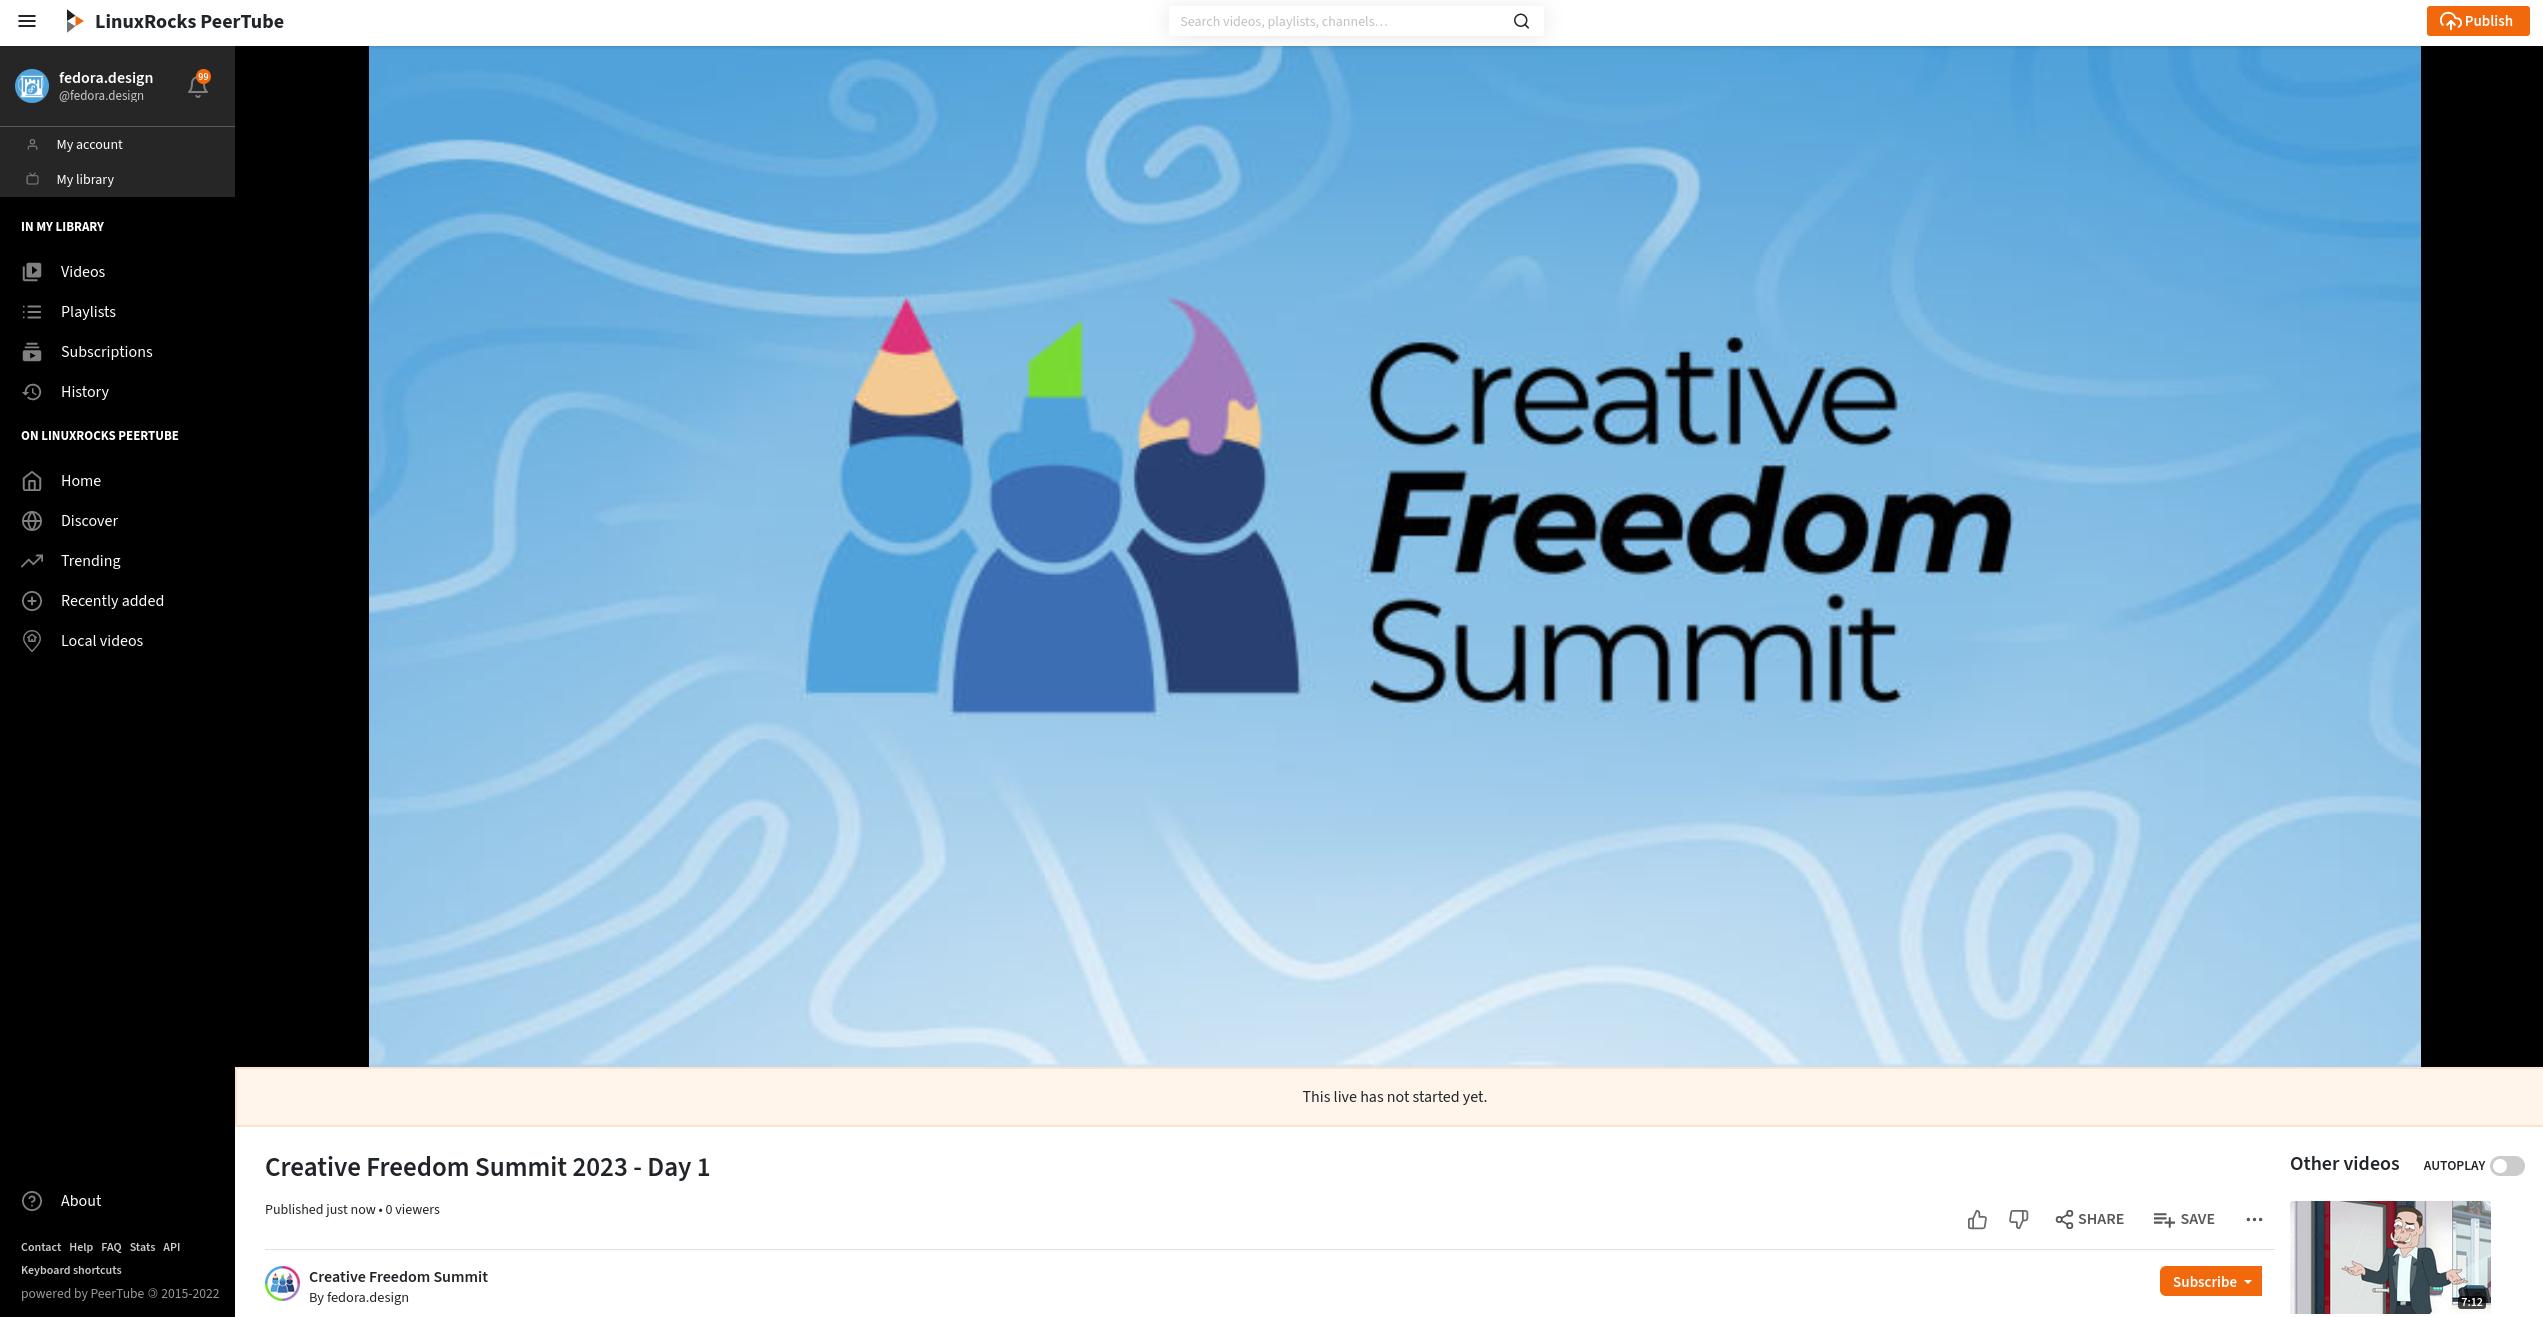This screenshot has height=1317, width=2543.
Task: Click the Discover item in sidebar
Action: (x=87, y=521)
